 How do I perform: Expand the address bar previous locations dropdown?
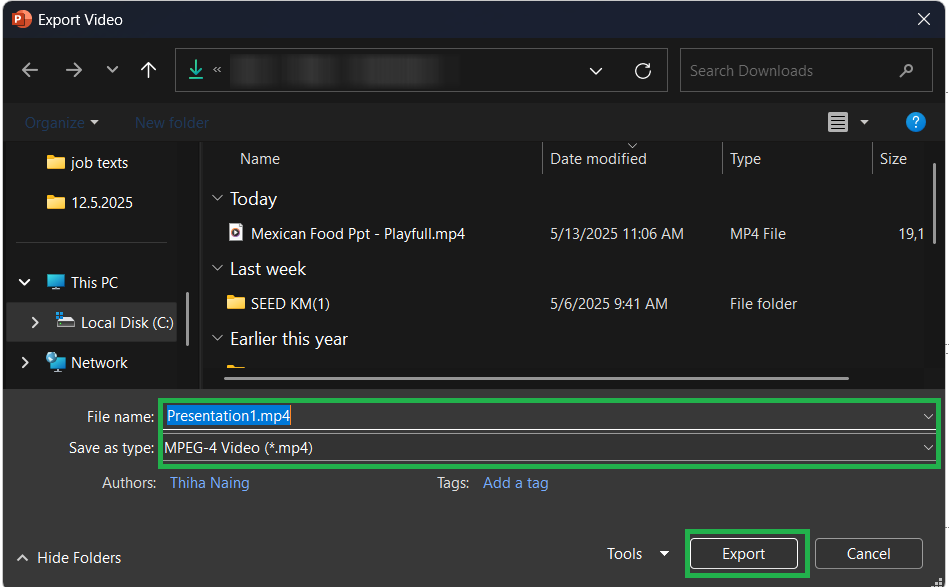click(596, 71)
